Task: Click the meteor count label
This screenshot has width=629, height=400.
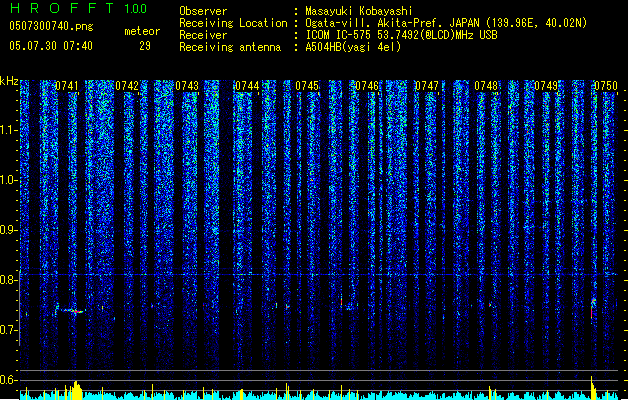Action: [142, 31]
